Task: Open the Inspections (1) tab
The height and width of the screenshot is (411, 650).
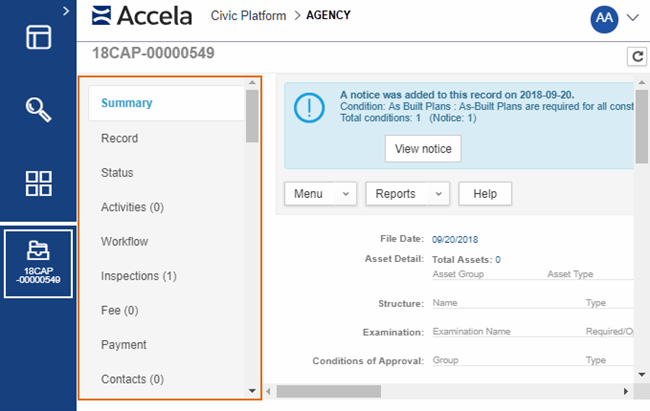Action: click(138, 276)
